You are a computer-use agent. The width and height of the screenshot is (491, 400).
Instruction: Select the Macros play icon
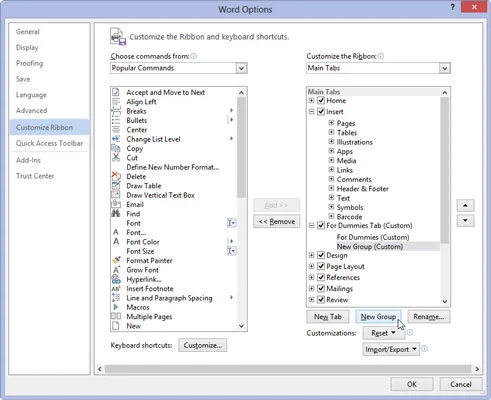tap(116, 307)
